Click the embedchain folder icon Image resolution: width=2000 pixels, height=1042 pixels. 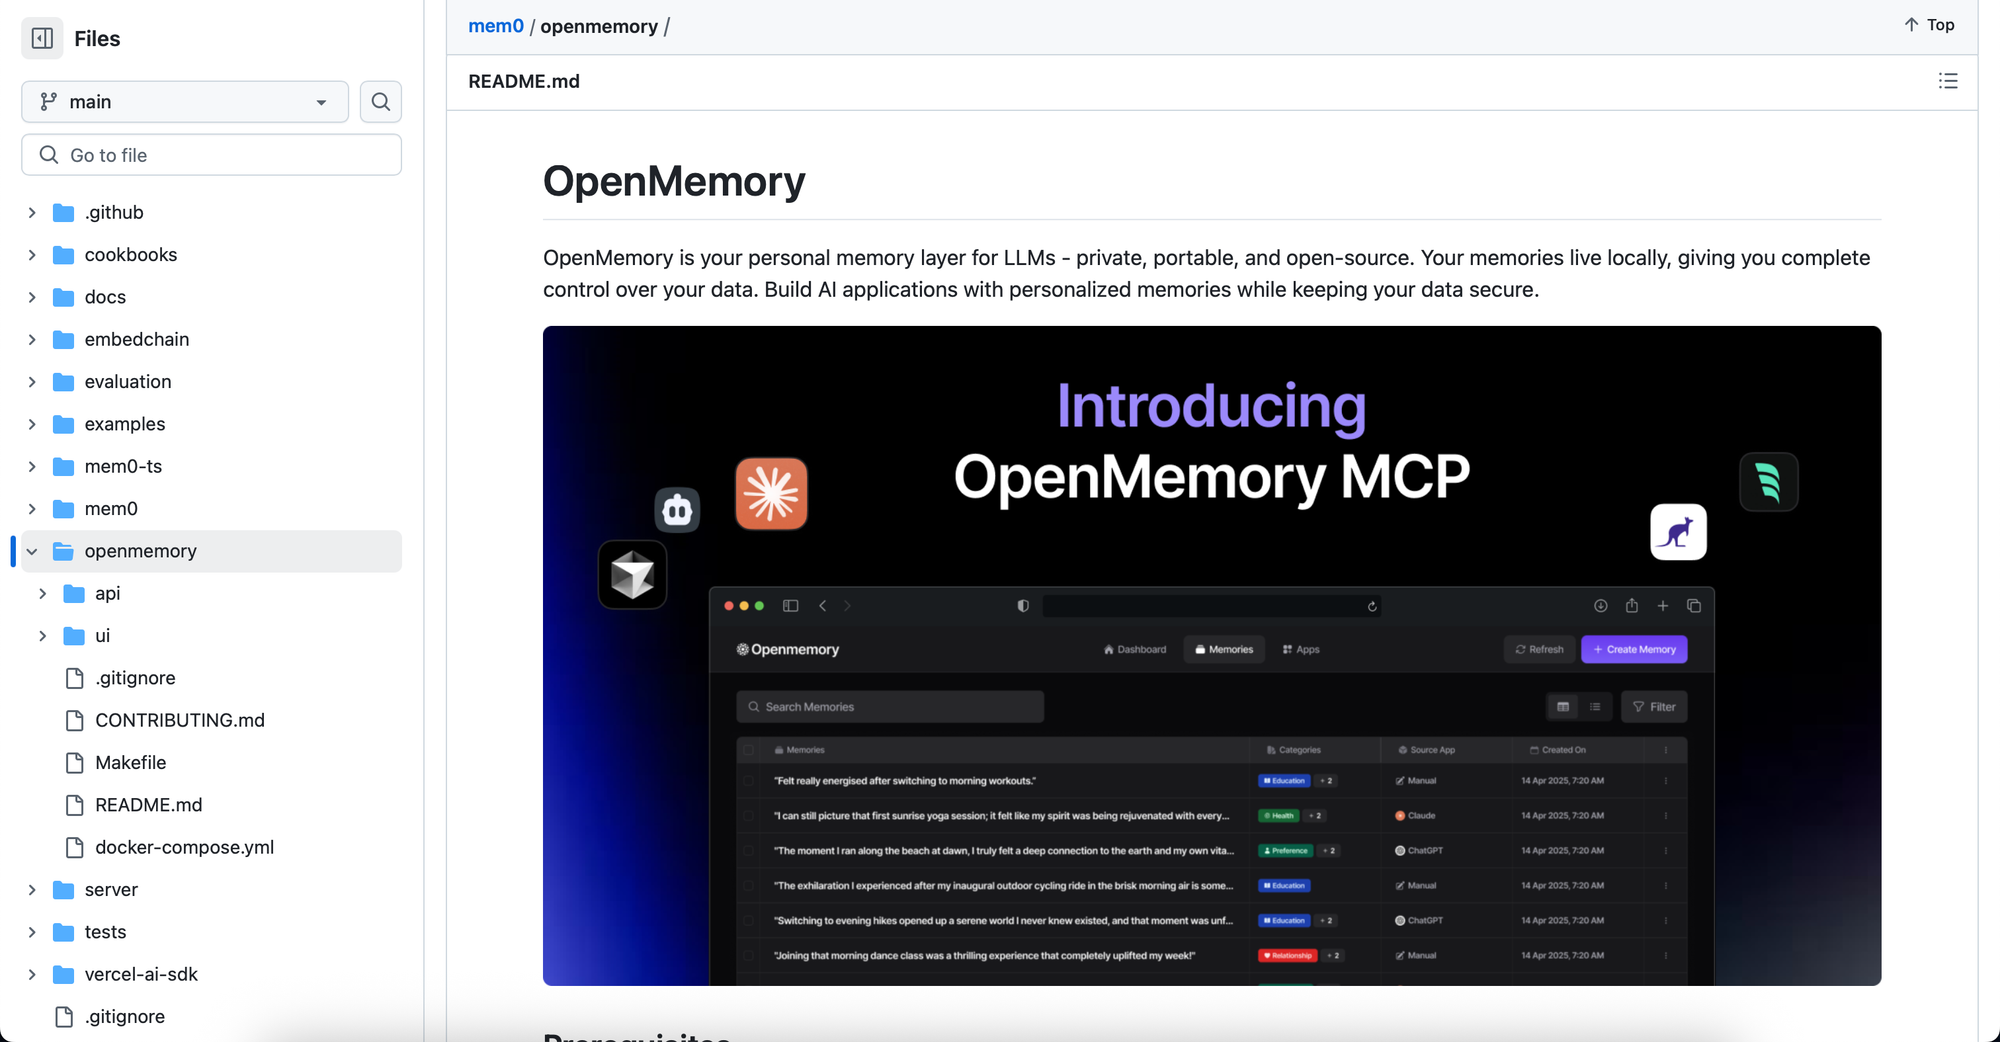pyautogui.click(x=63, y=340)
